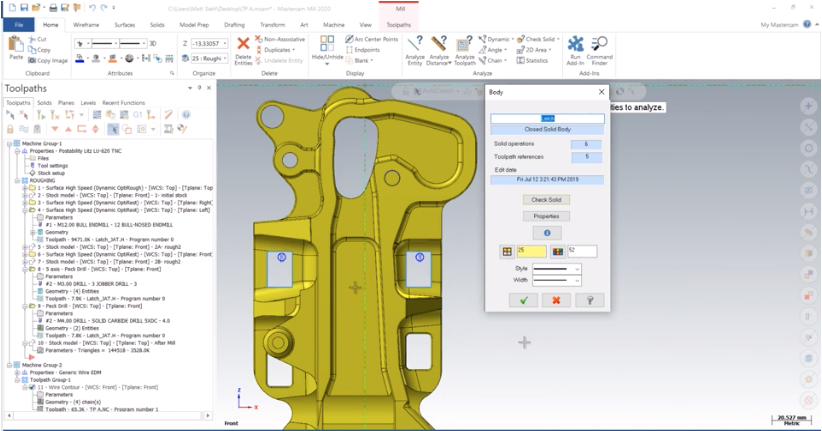Switch to the Wireframe ribbon tab
The image size is (822, 431).
86,25
